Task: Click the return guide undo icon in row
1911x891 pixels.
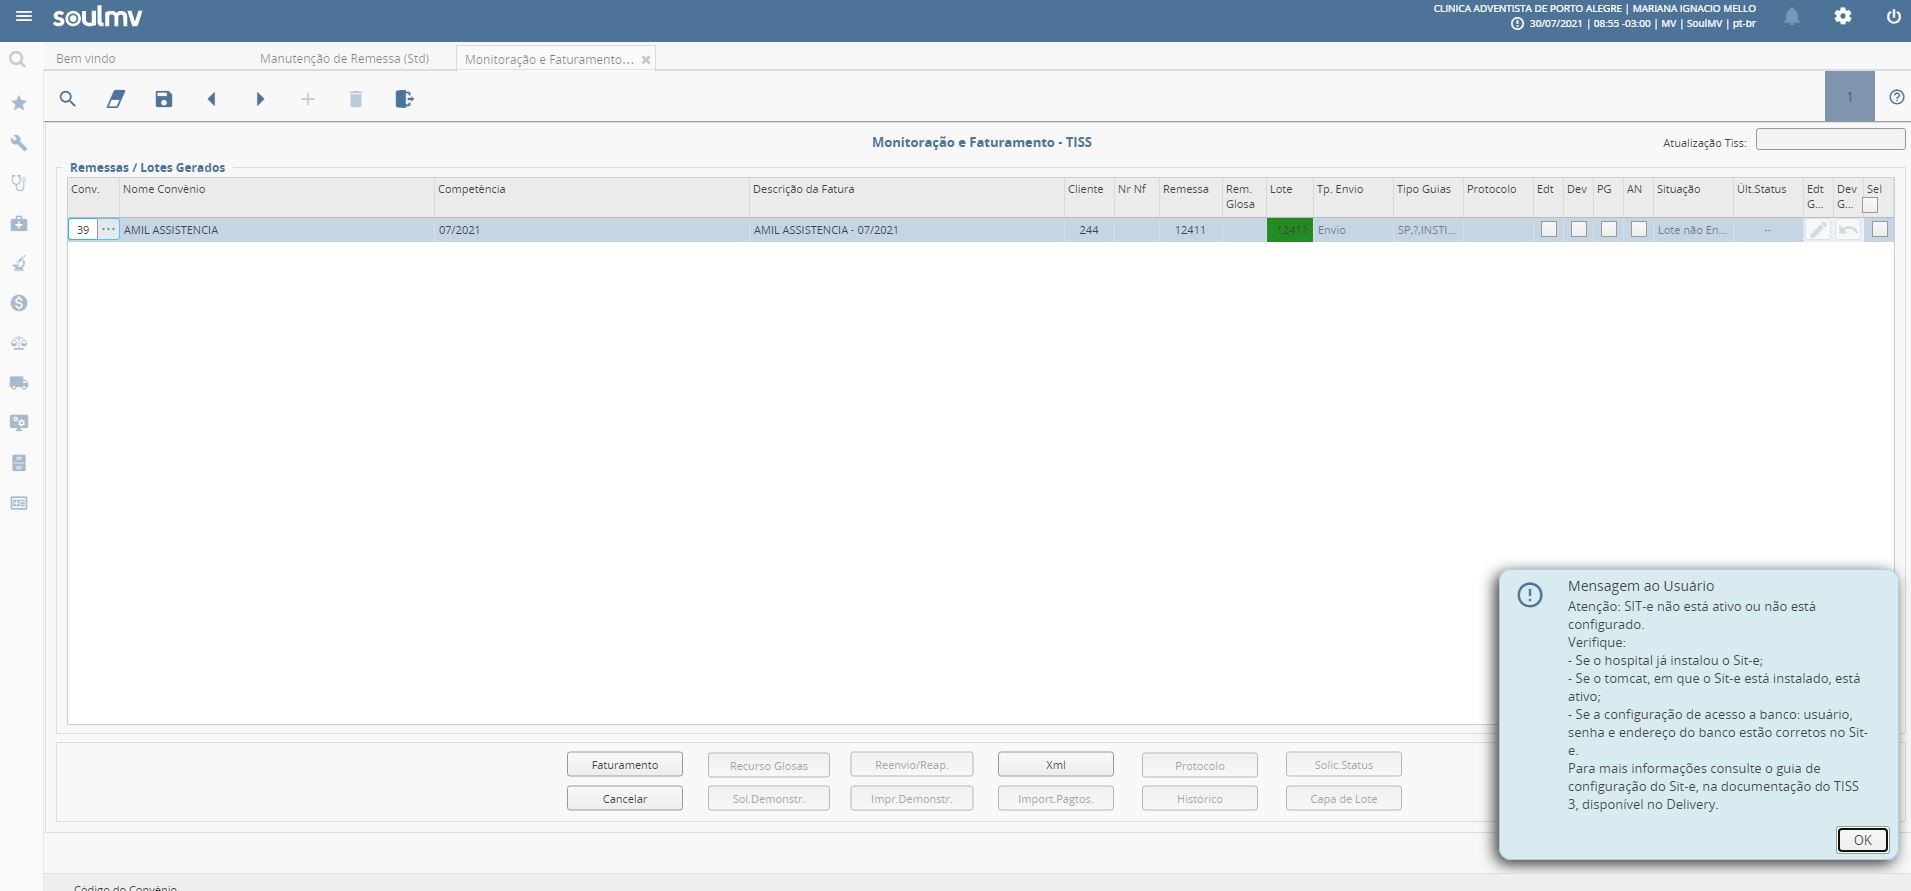Action: point(1848,230)
